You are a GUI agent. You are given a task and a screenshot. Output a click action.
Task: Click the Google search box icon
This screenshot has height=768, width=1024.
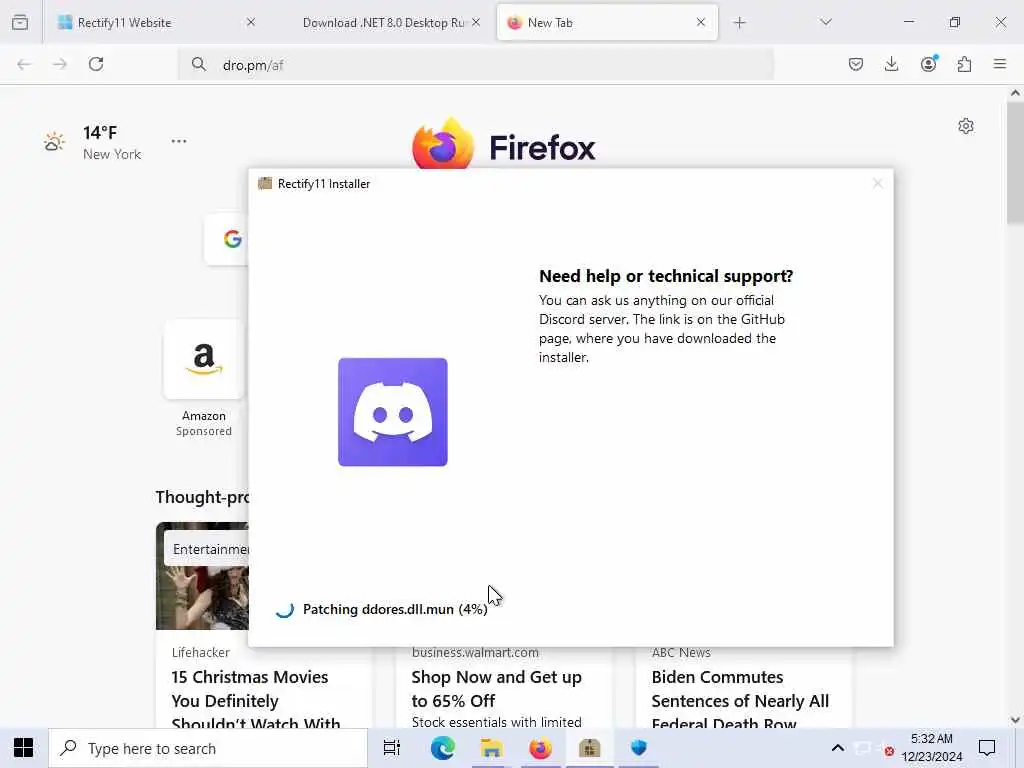pyautogui.click(x=232, y=239)
